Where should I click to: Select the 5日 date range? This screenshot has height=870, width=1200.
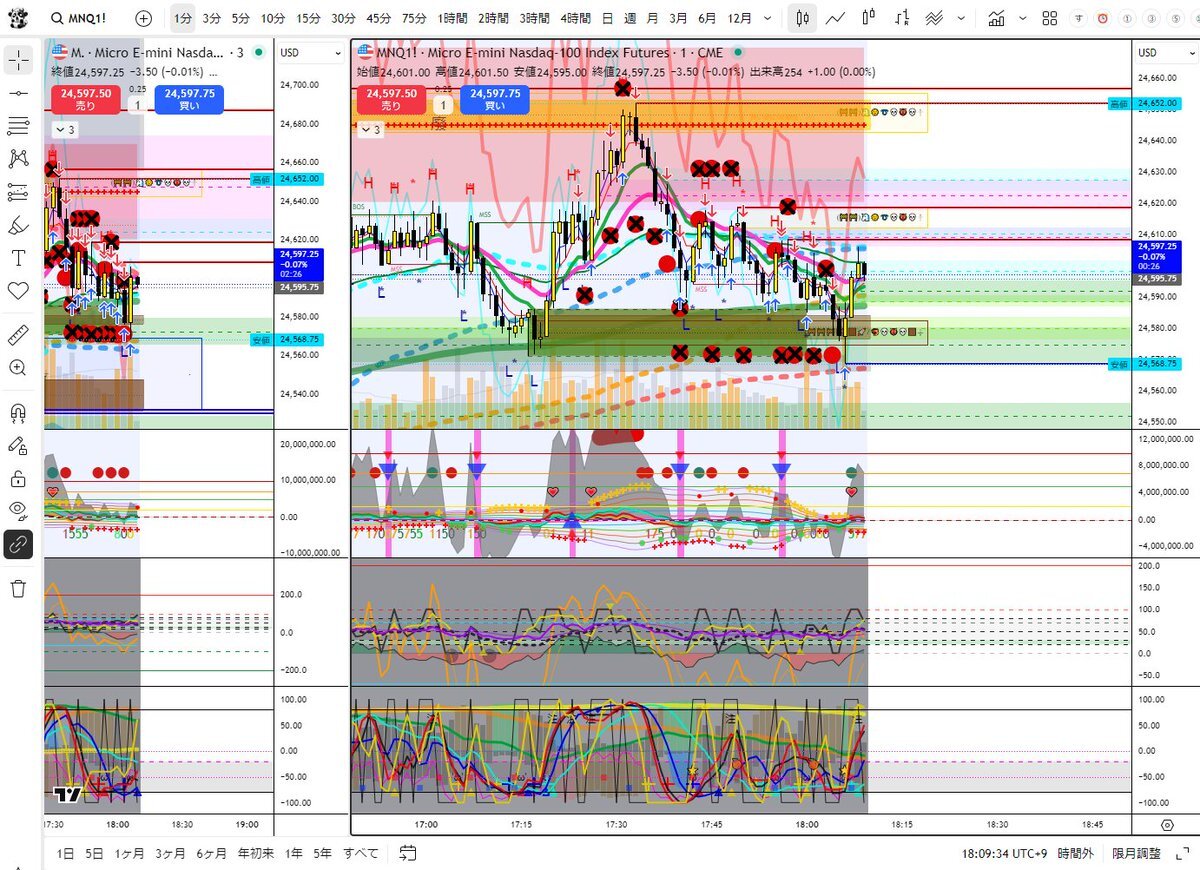[94, 853]
